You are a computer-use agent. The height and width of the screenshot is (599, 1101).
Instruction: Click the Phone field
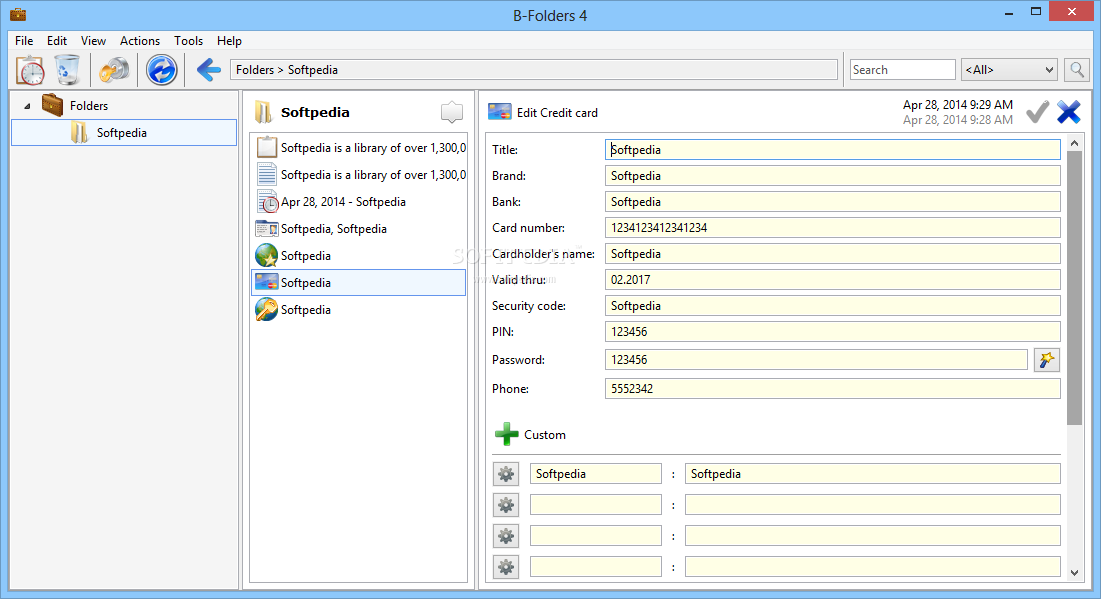tap(832, 388)
